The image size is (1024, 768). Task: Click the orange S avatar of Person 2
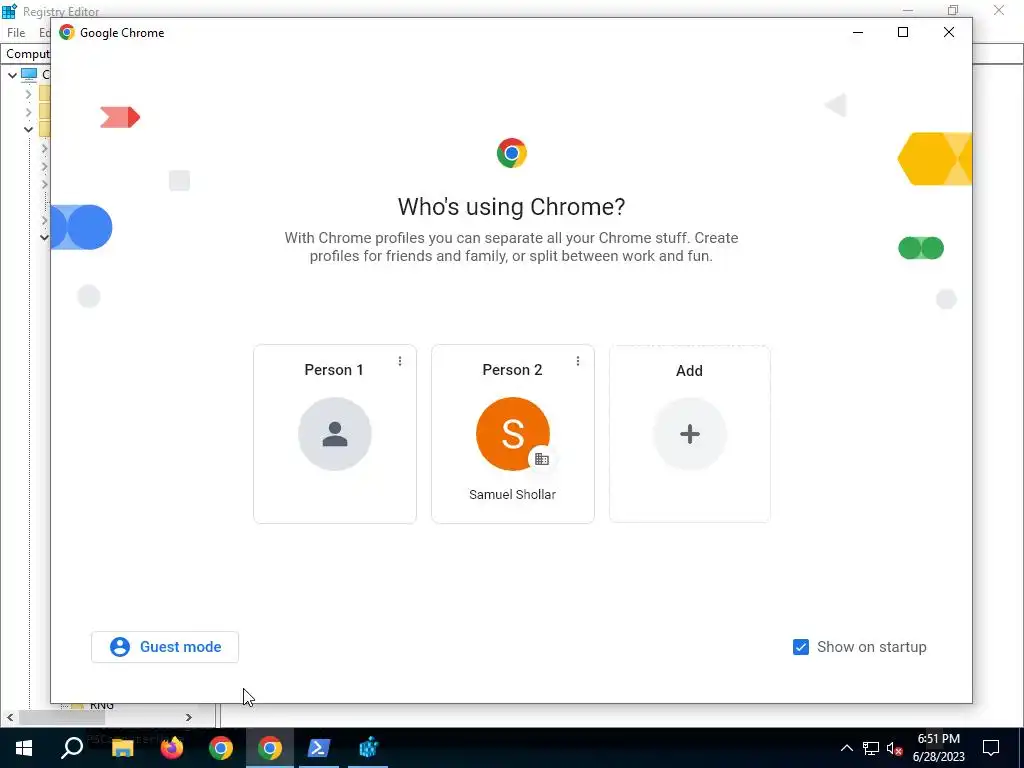click(x=513, y=434)
